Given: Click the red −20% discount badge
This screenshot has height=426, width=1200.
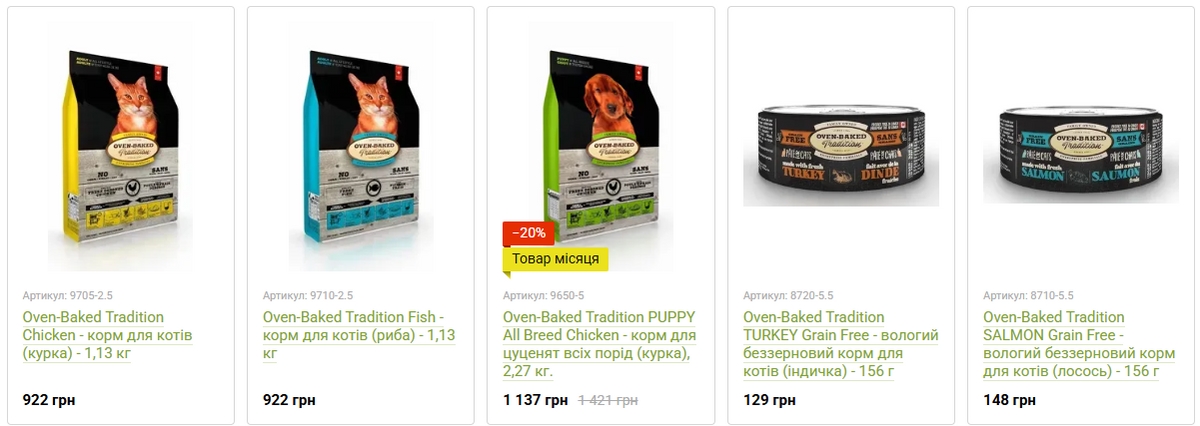Looking at the screenshot, I should 528,233.
